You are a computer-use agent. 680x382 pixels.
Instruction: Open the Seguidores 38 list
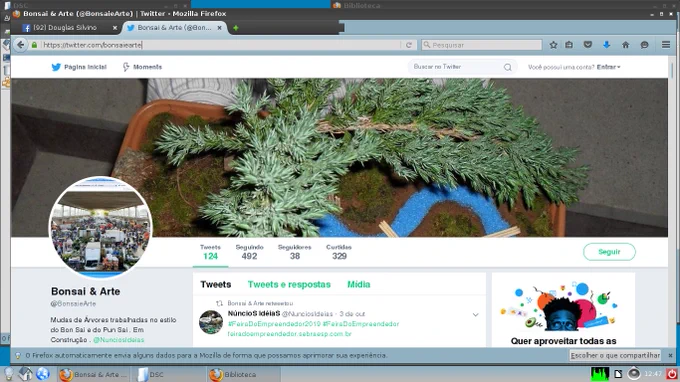[x=294, y=252]
